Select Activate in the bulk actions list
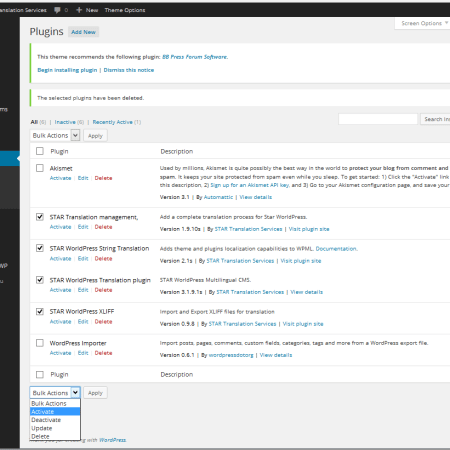The height and width of the screenshot is (450, 450). (x=55, y=412)
